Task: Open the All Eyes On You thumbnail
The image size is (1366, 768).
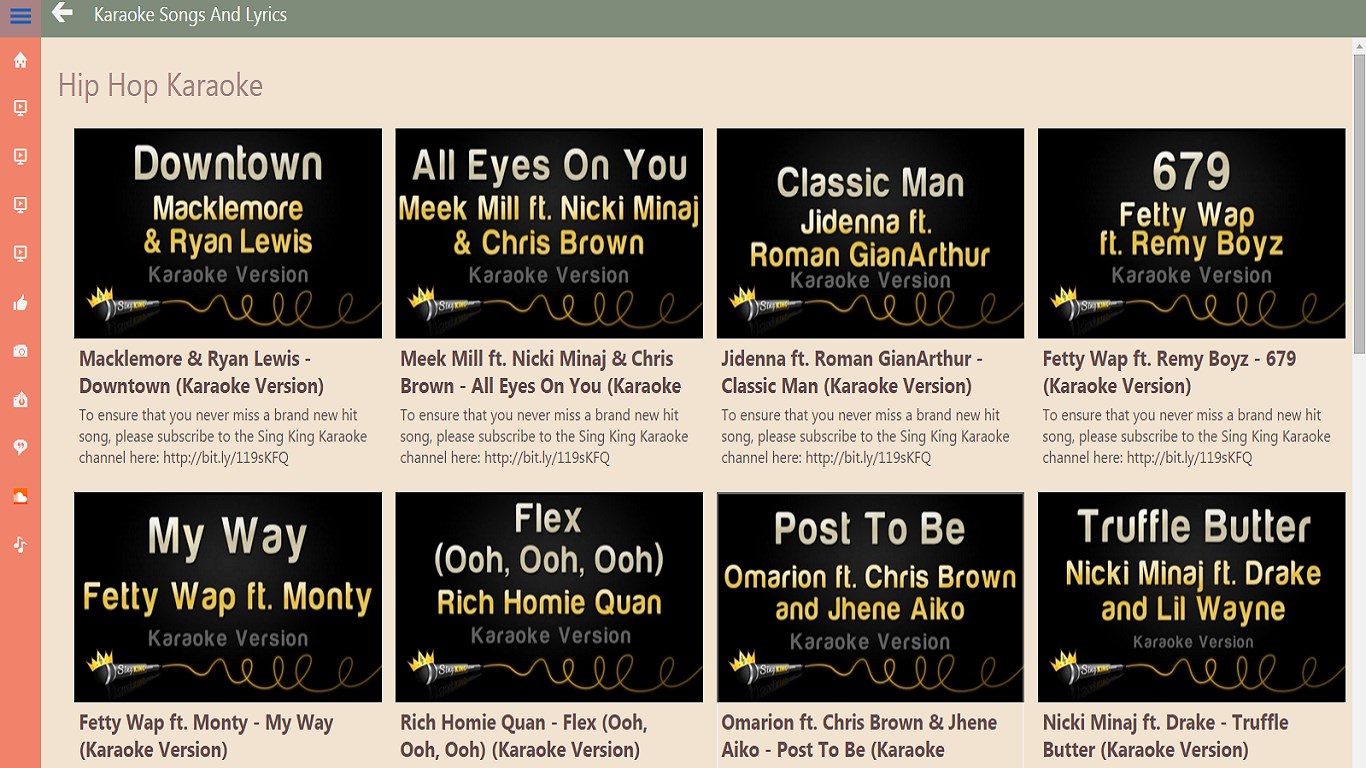Action: (549, 233)
